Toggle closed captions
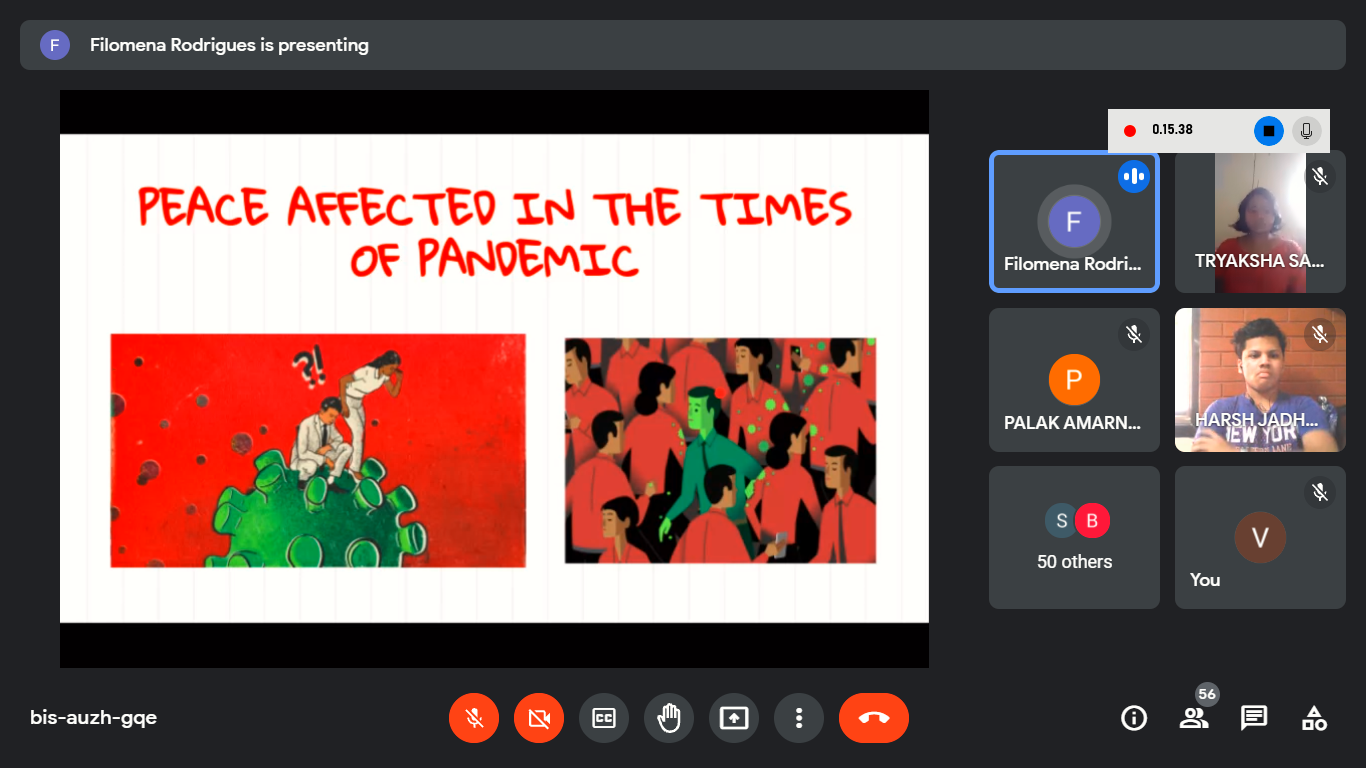Viewport: 1366px width, 768px height. point(604,718)
